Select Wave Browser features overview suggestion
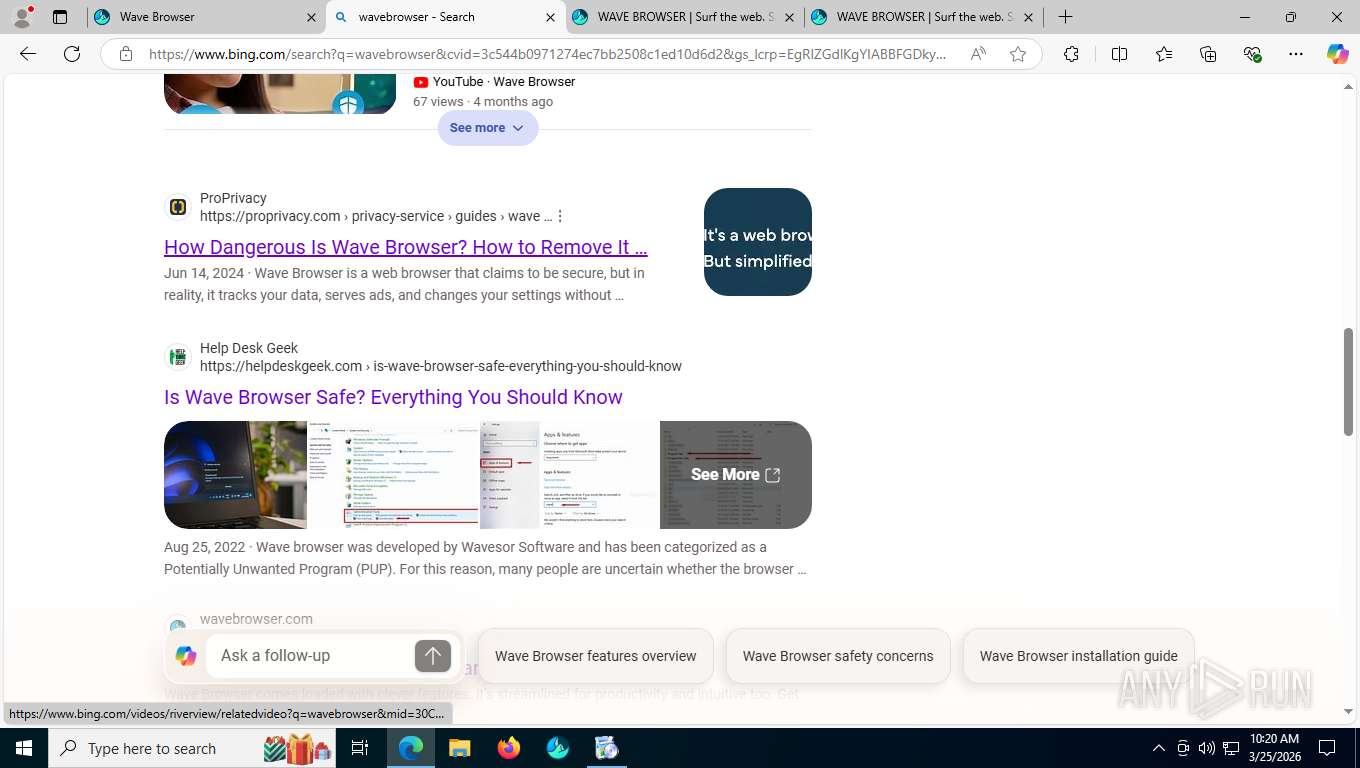Screen dimensions: 1360x768 point(595,656)
